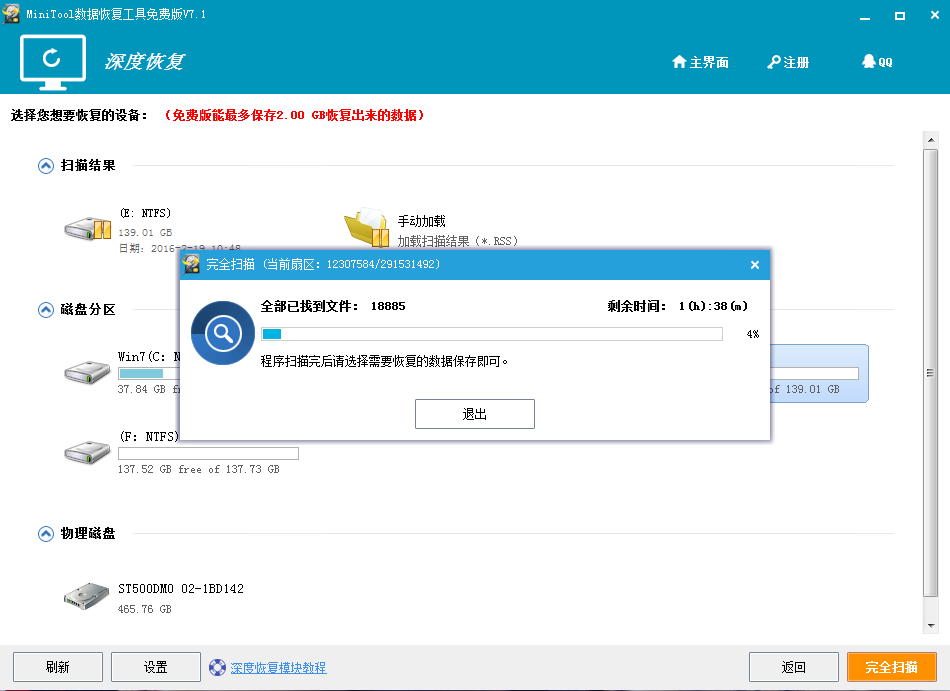Click the '465.76 GB' disk size text
The width and height of the screenshot is (950, 691).
[145, 609]
